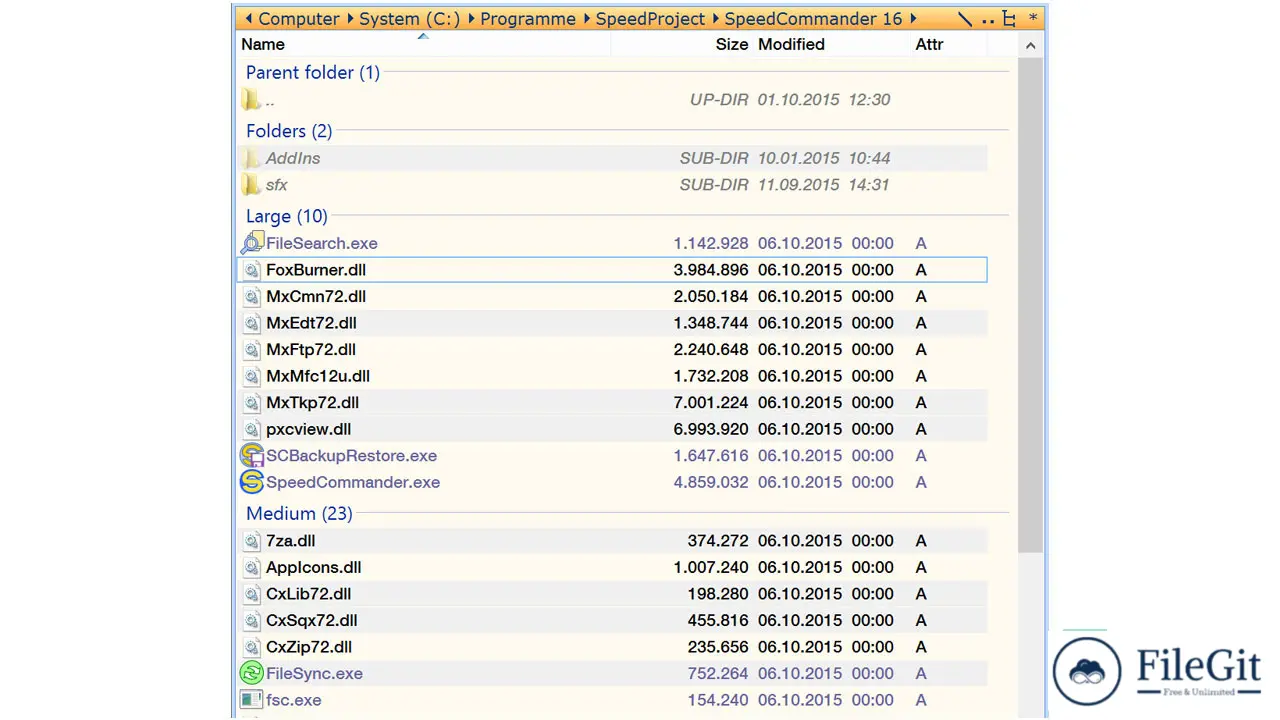
Task: Select the fsc.exe file name
Action: pos(294,700)
